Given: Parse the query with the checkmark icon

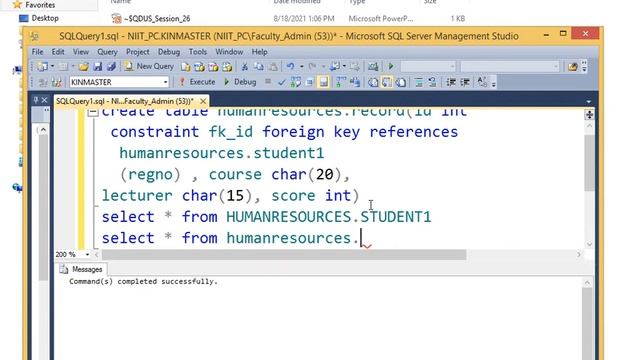Looking at the screenshot, I should point(282,82).
